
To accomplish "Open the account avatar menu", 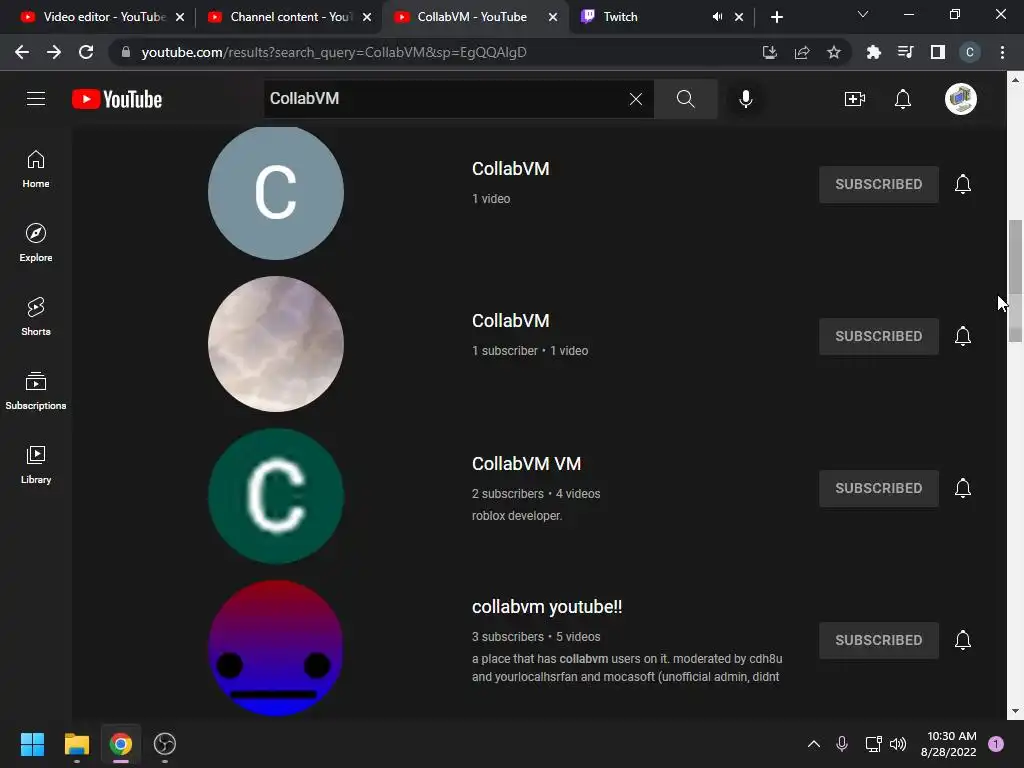I will point(961,99).
